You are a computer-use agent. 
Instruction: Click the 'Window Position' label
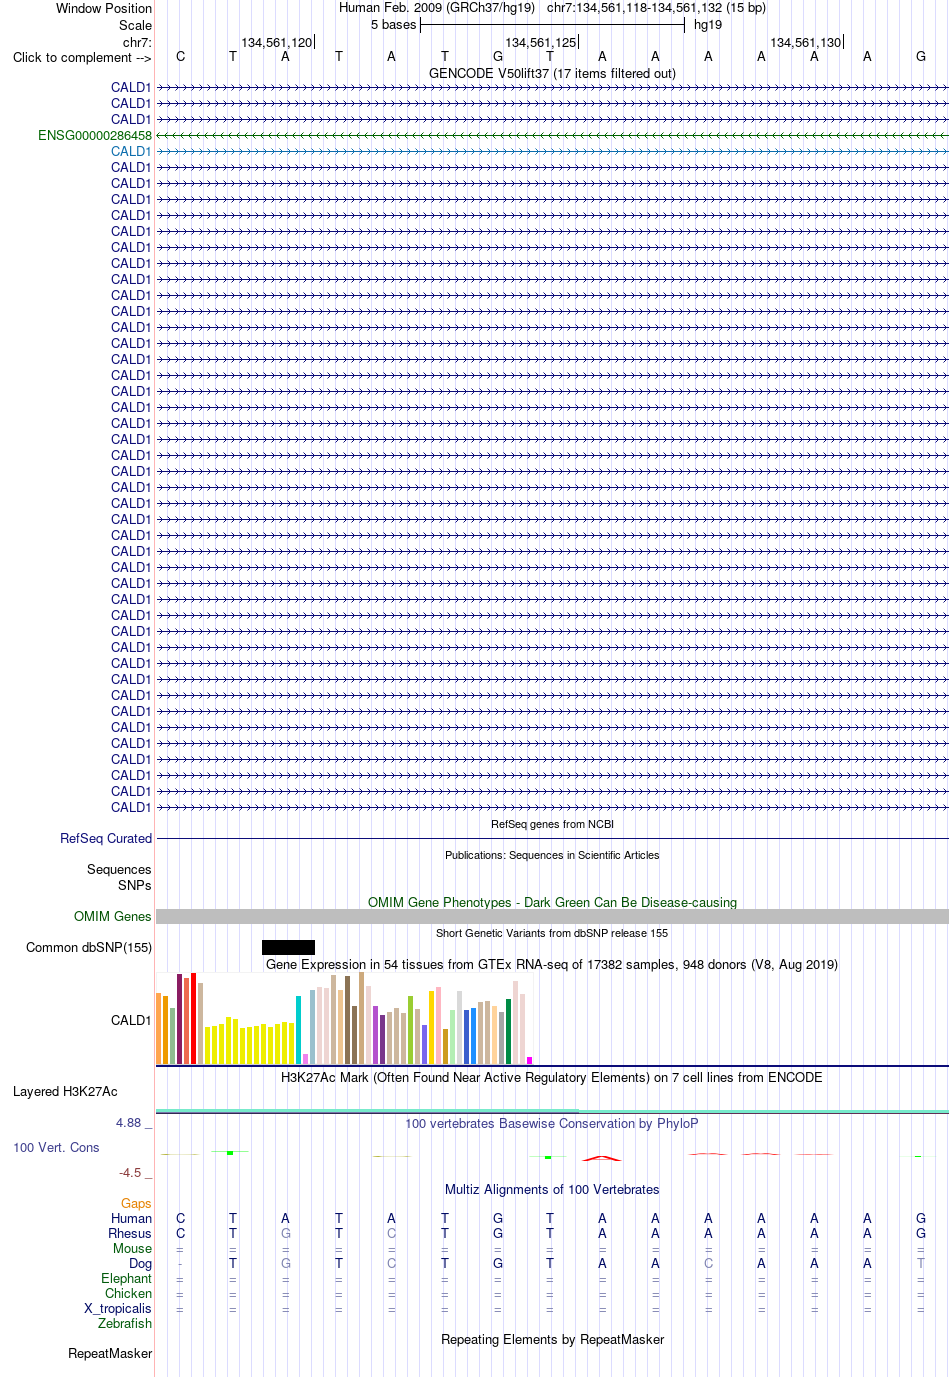104,8
